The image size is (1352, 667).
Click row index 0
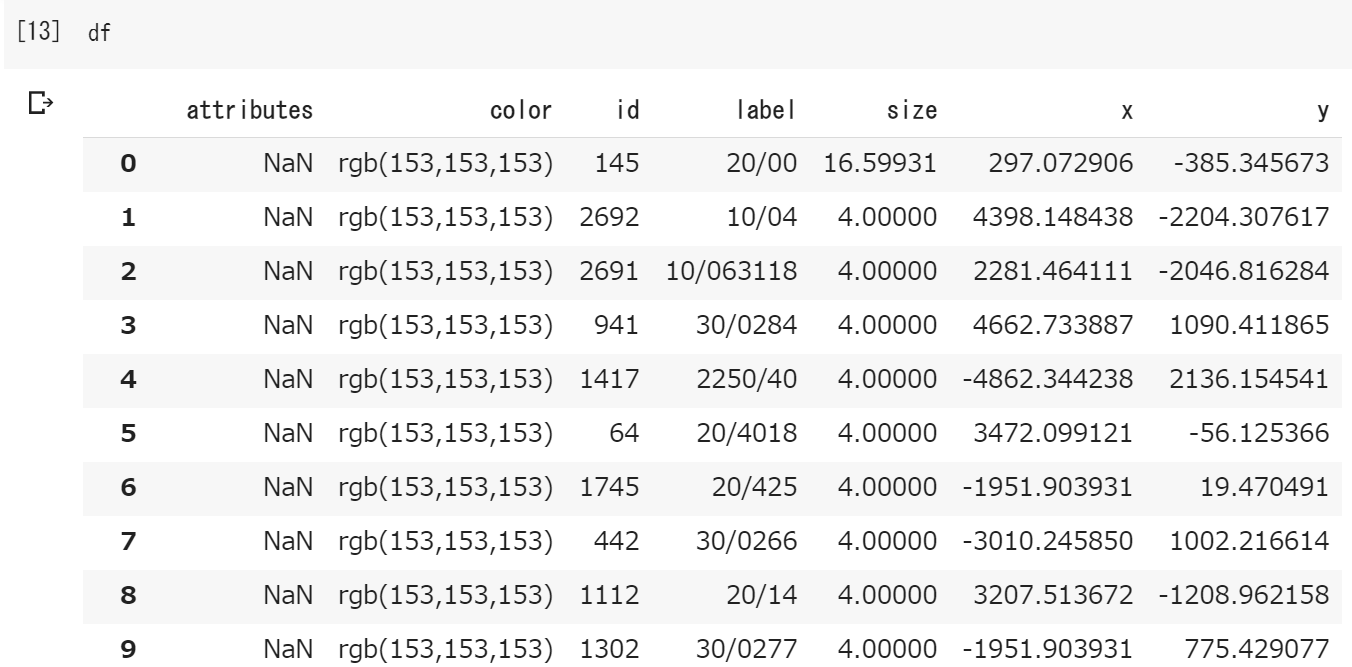coord(127,164)
